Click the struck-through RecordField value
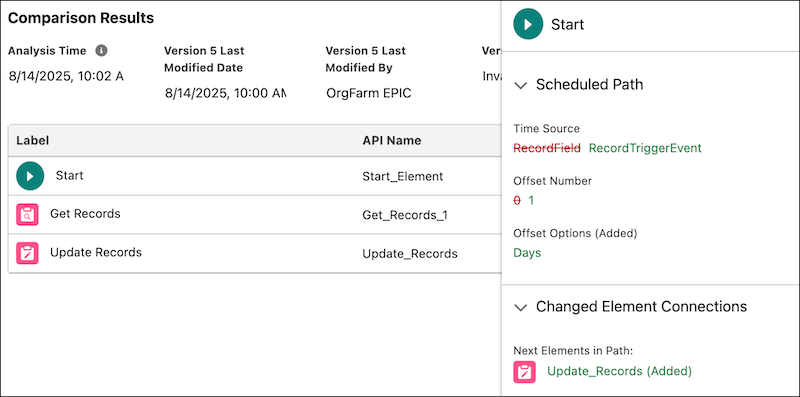This screenshot has width=800, height=397. pyautogui.click(x=547, y=148)
